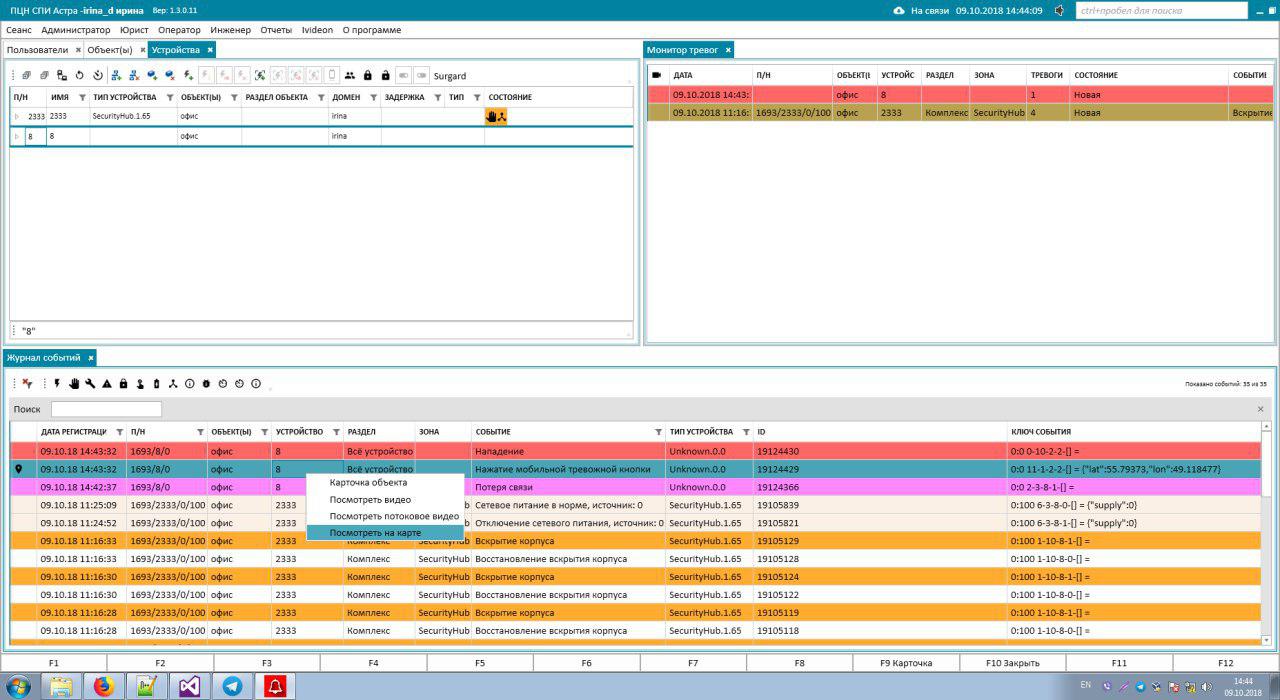The height and width of the screenshot is (700, 1280).
Task: Choose 'Посмотреть потоковое видео' in context menu
Action: [x=385, y=516]
